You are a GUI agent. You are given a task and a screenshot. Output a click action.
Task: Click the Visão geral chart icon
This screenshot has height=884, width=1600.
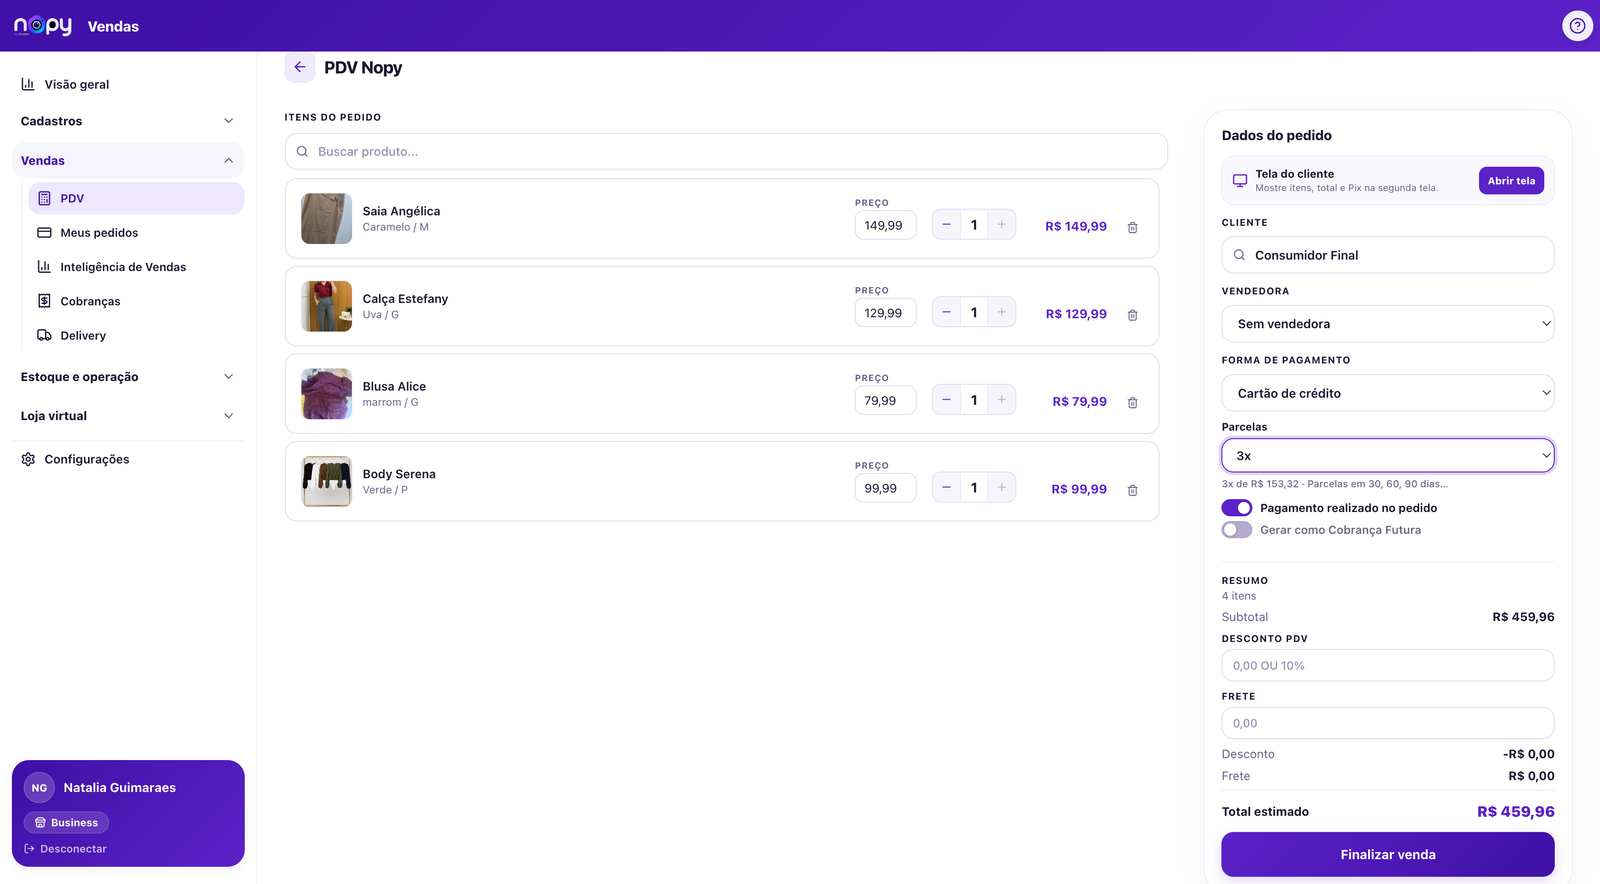coord(28,84)
